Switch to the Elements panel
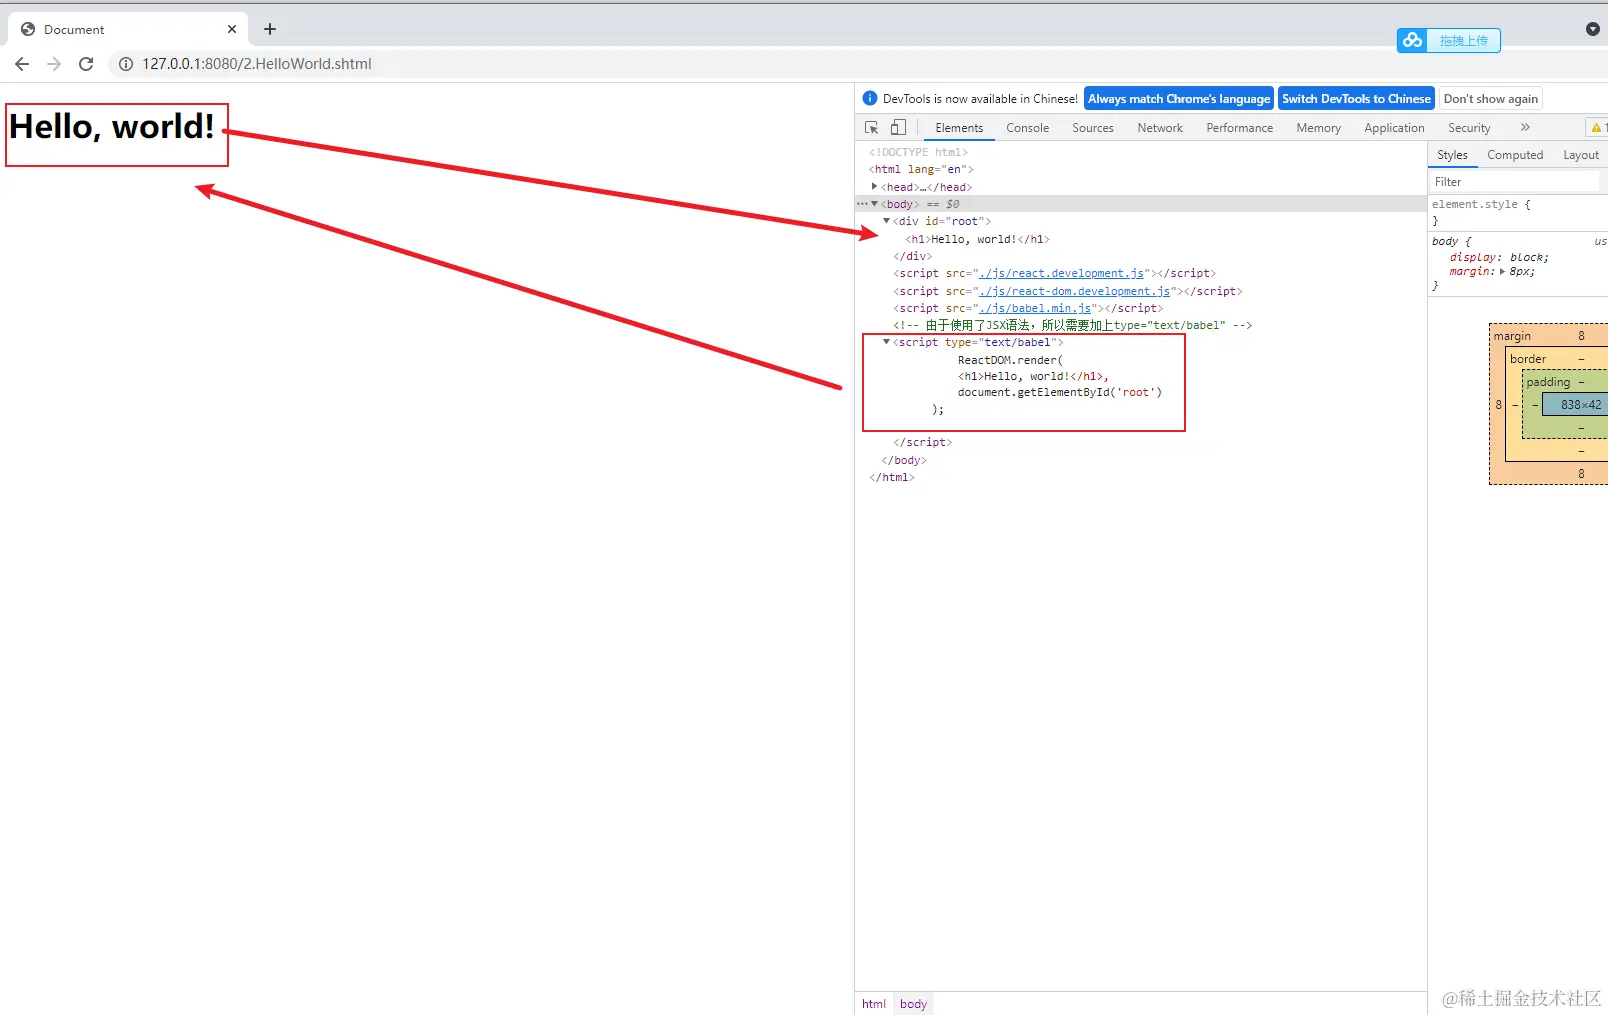1608x1015 pixels. tap(959, 128)
